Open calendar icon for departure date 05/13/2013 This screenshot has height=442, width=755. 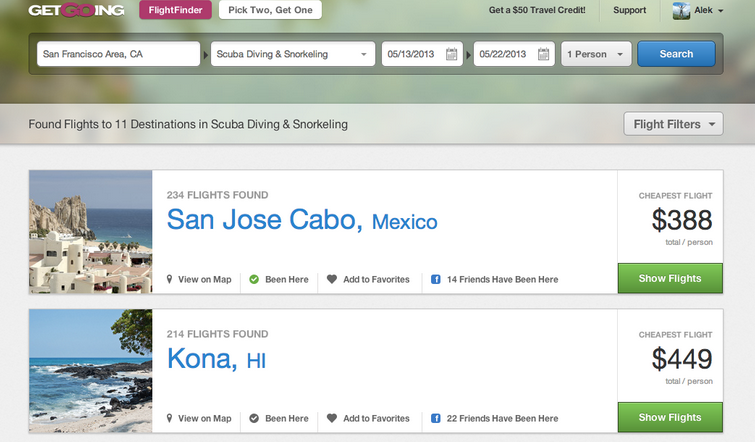coord(452,54)
